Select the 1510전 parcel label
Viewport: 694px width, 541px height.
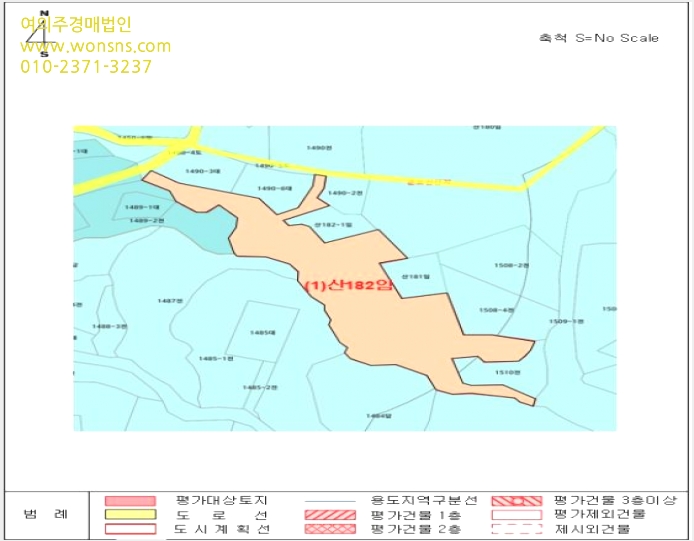click(x=507, y=372)
